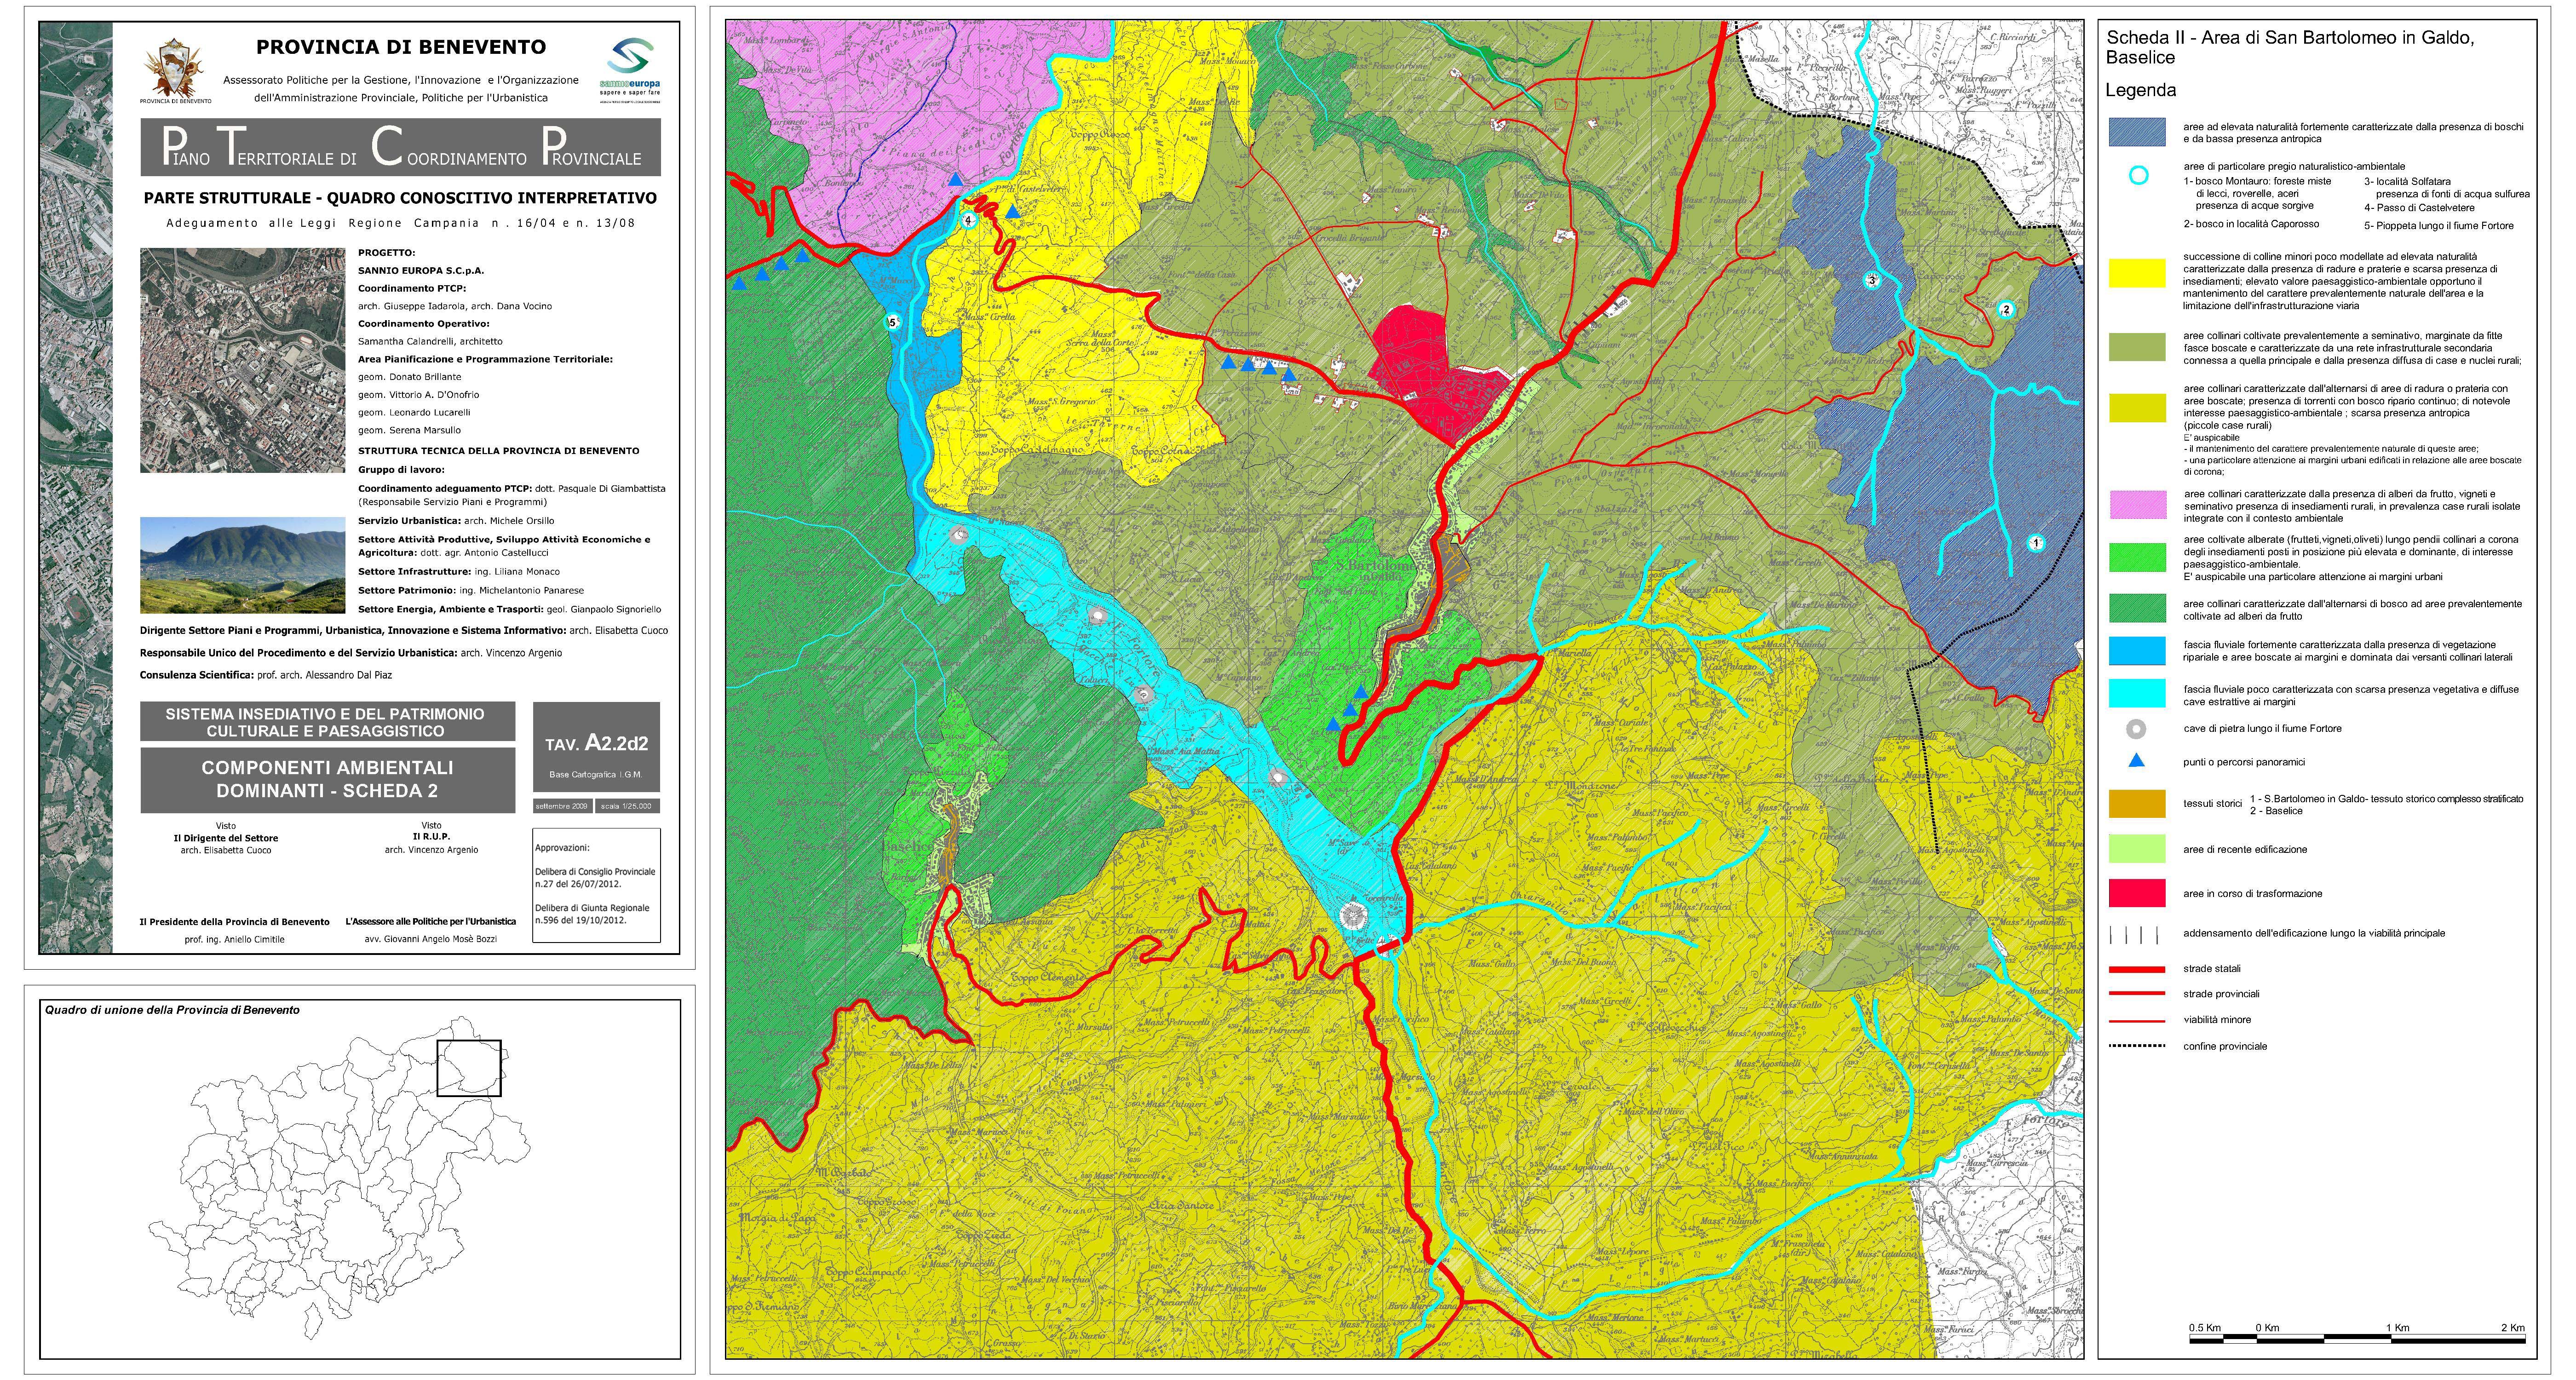Viewport: 2576px width, 1380px height.
Task: Click 'cave di pietra lungo il fiume Fortore'
Action: [2262, 728]
